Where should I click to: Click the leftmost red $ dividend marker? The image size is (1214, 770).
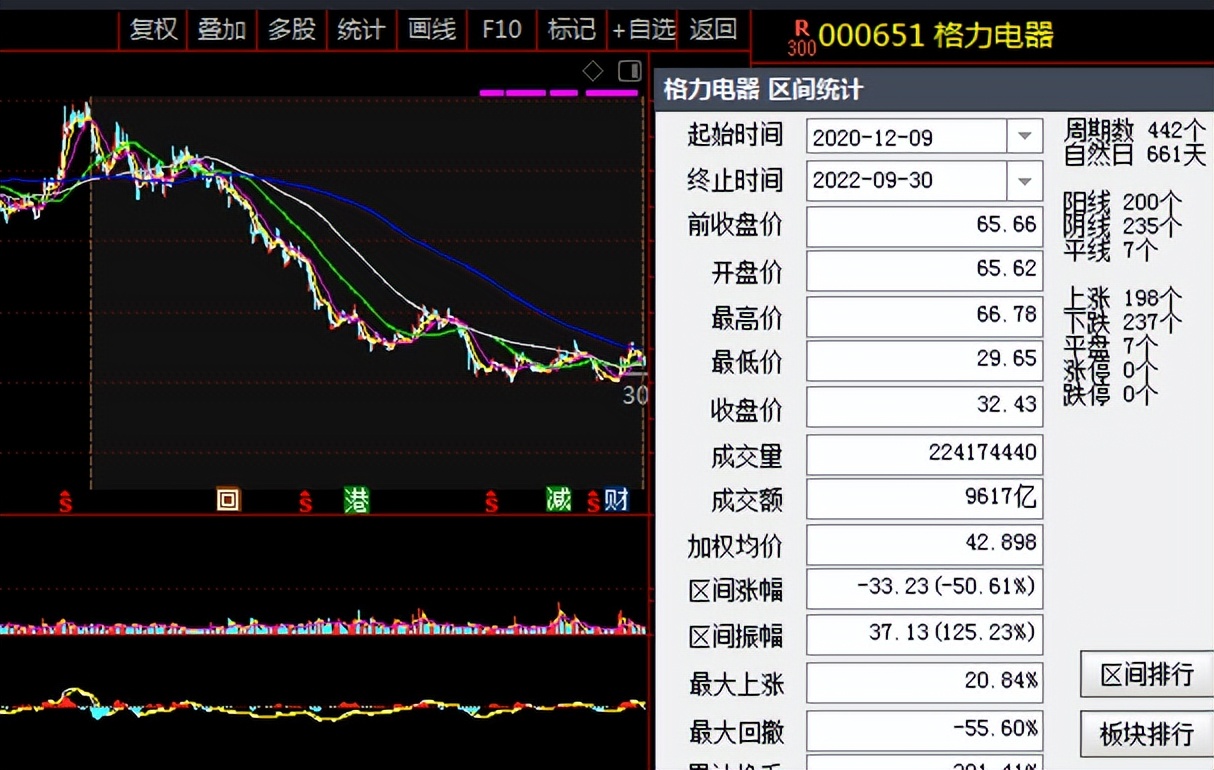click(x=64, y=503)
